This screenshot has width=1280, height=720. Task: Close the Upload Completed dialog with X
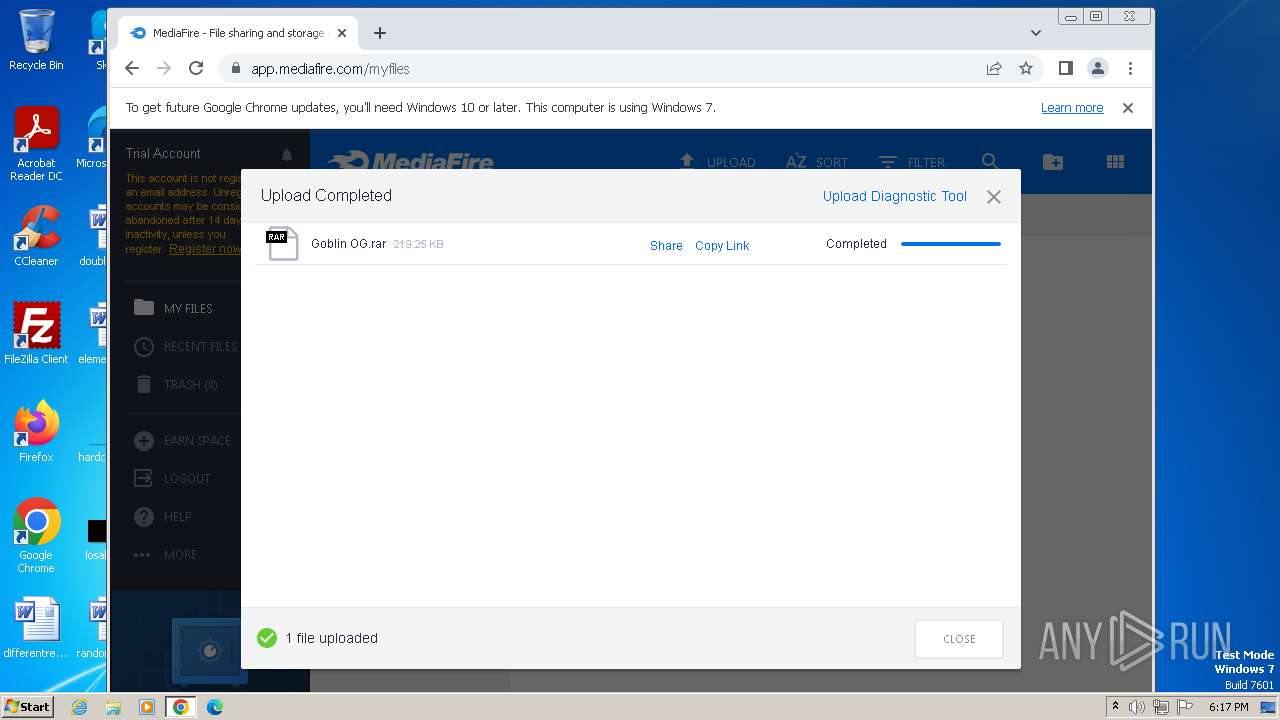[x=993, y=197]
